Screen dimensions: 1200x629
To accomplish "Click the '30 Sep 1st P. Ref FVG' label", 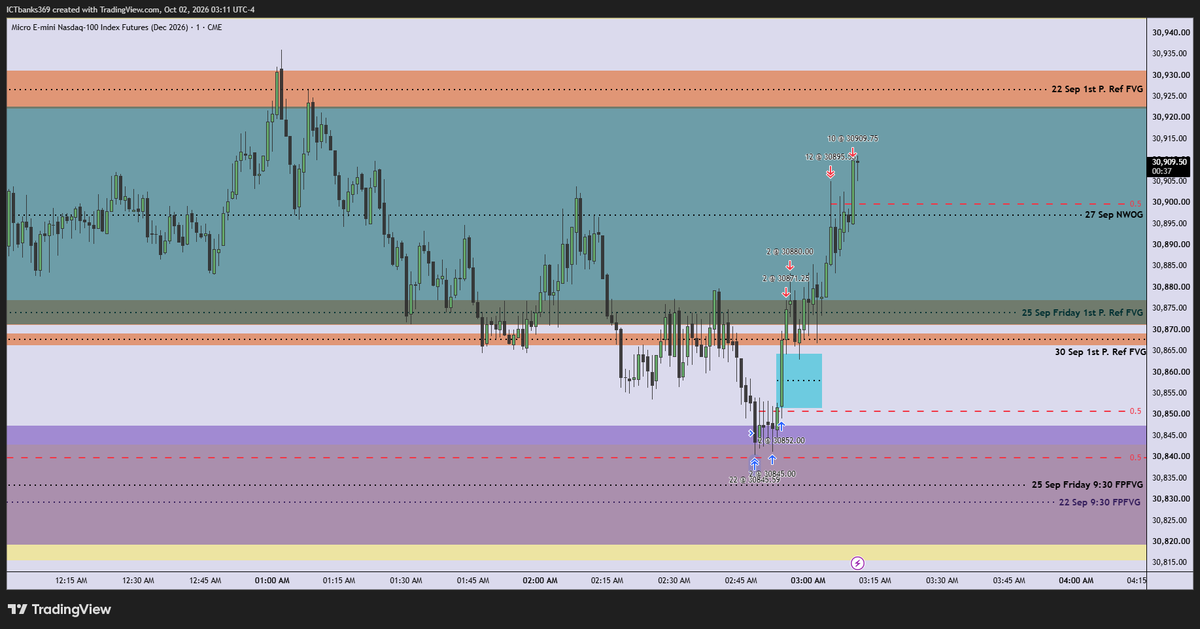I will click(1100, 352).
